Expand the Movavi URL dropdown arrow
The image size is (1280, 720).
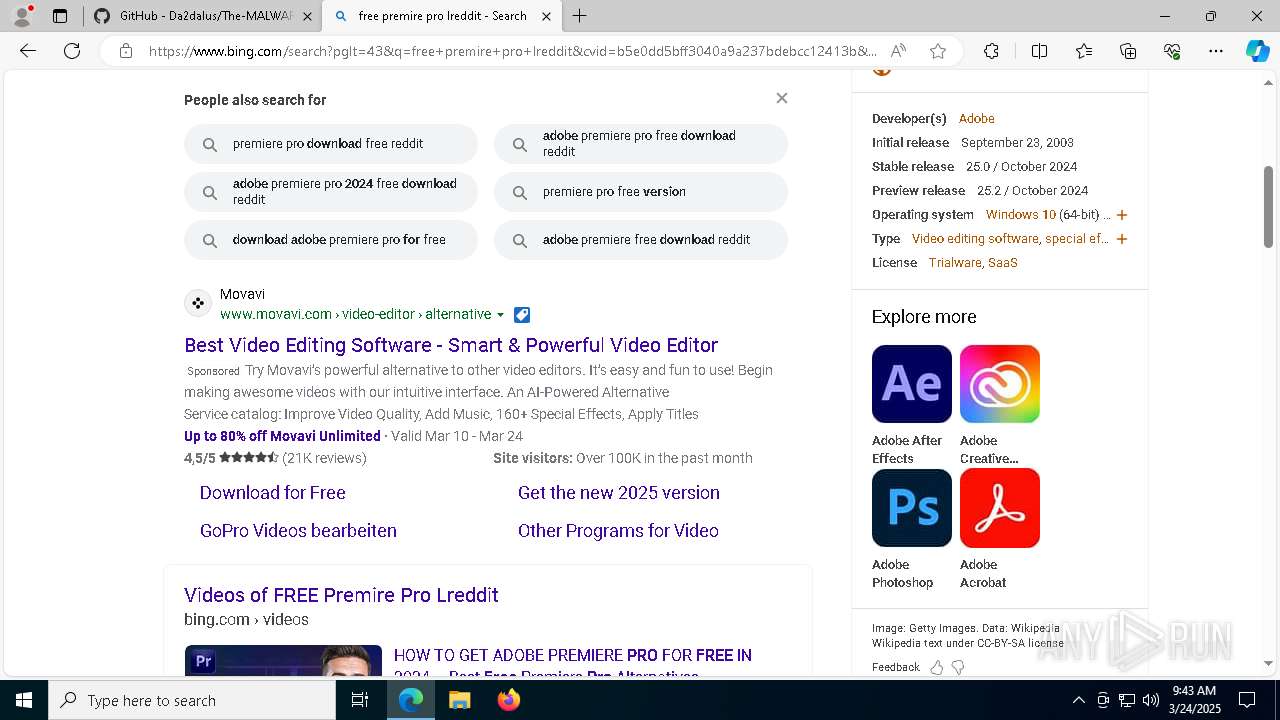click(x=501, y=315)
